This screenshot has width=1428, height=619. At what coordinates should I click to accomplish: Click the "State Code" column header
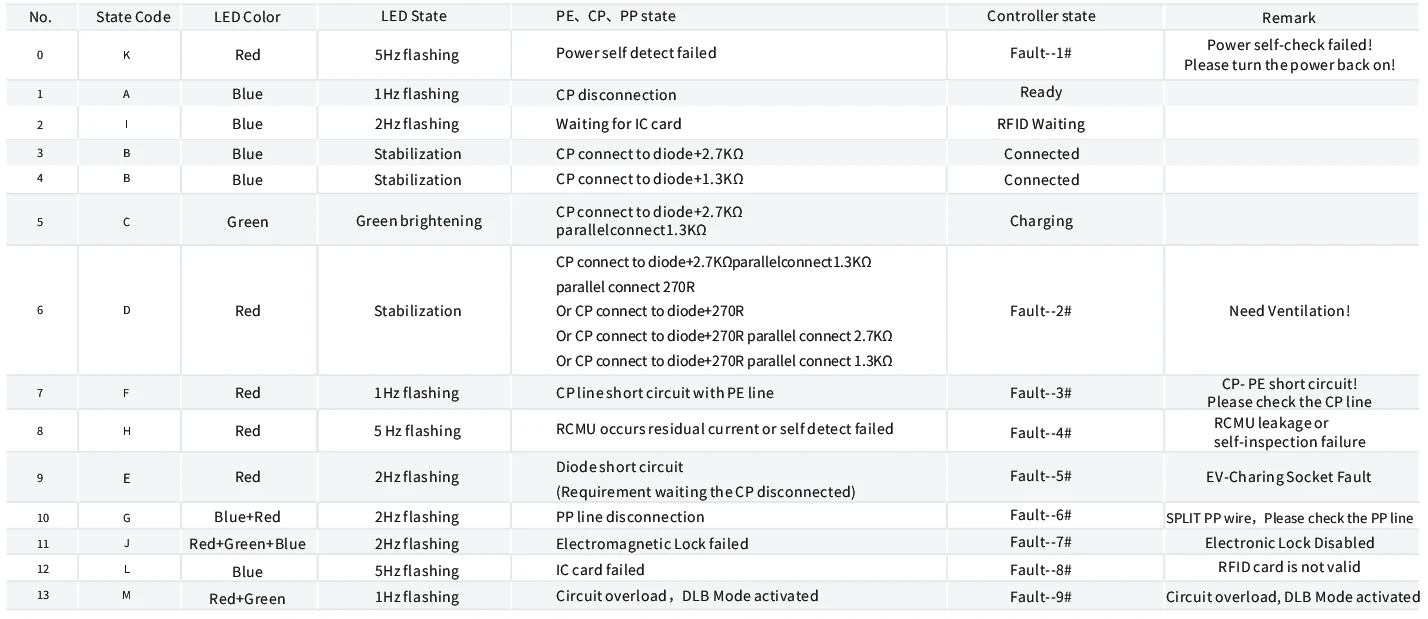pos(133,17)
